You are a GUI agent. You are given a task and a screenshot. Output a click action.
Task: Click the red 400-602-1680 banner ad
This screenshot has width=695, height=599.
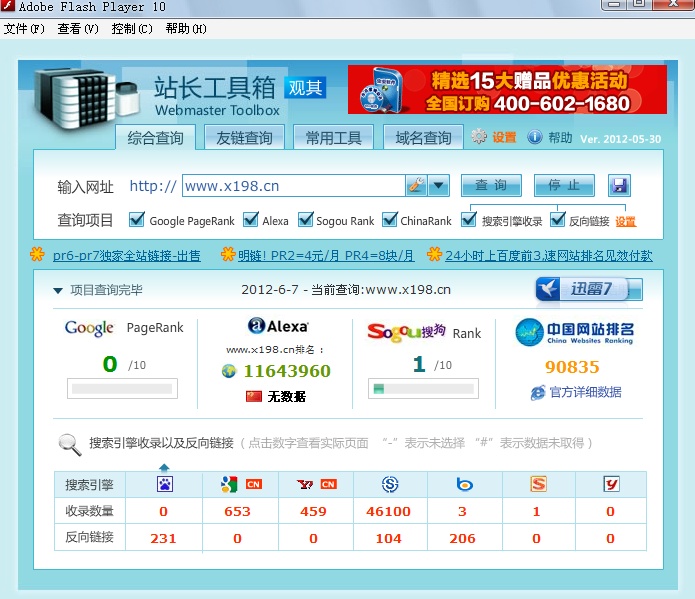[507, 90]
